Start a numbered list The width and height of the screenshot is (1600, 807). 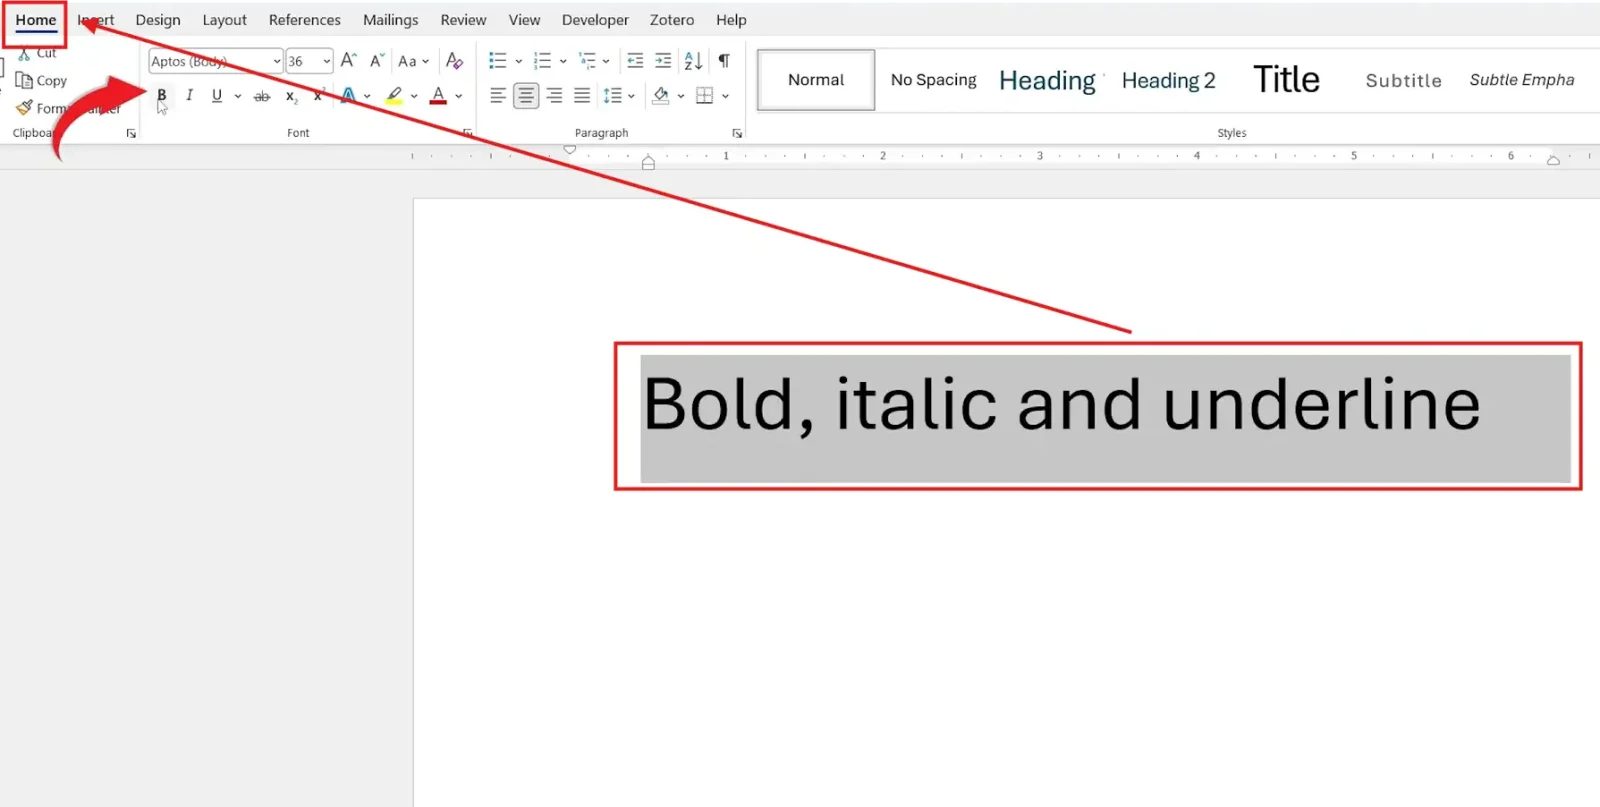[543, 61]
